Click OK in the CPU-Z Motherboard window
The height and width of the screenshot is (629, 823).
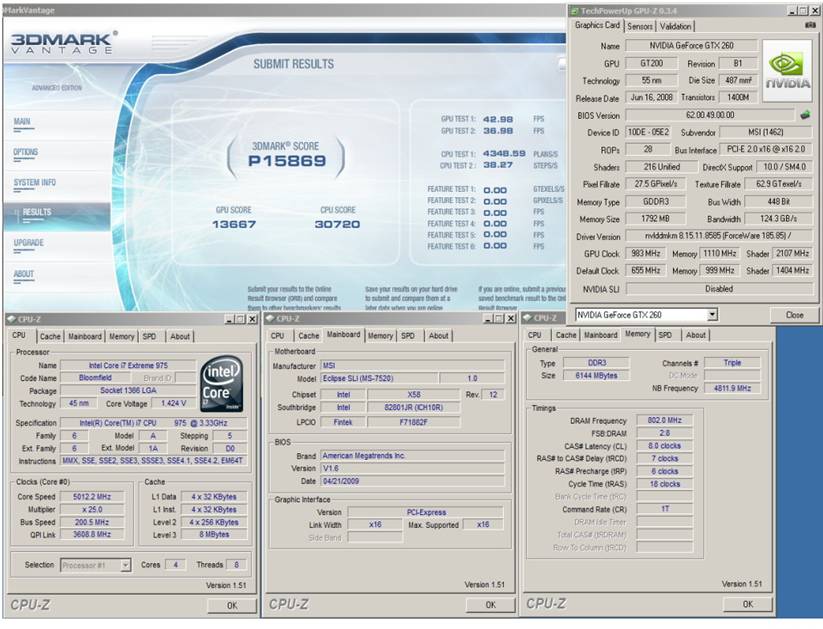tap(490, 605)
